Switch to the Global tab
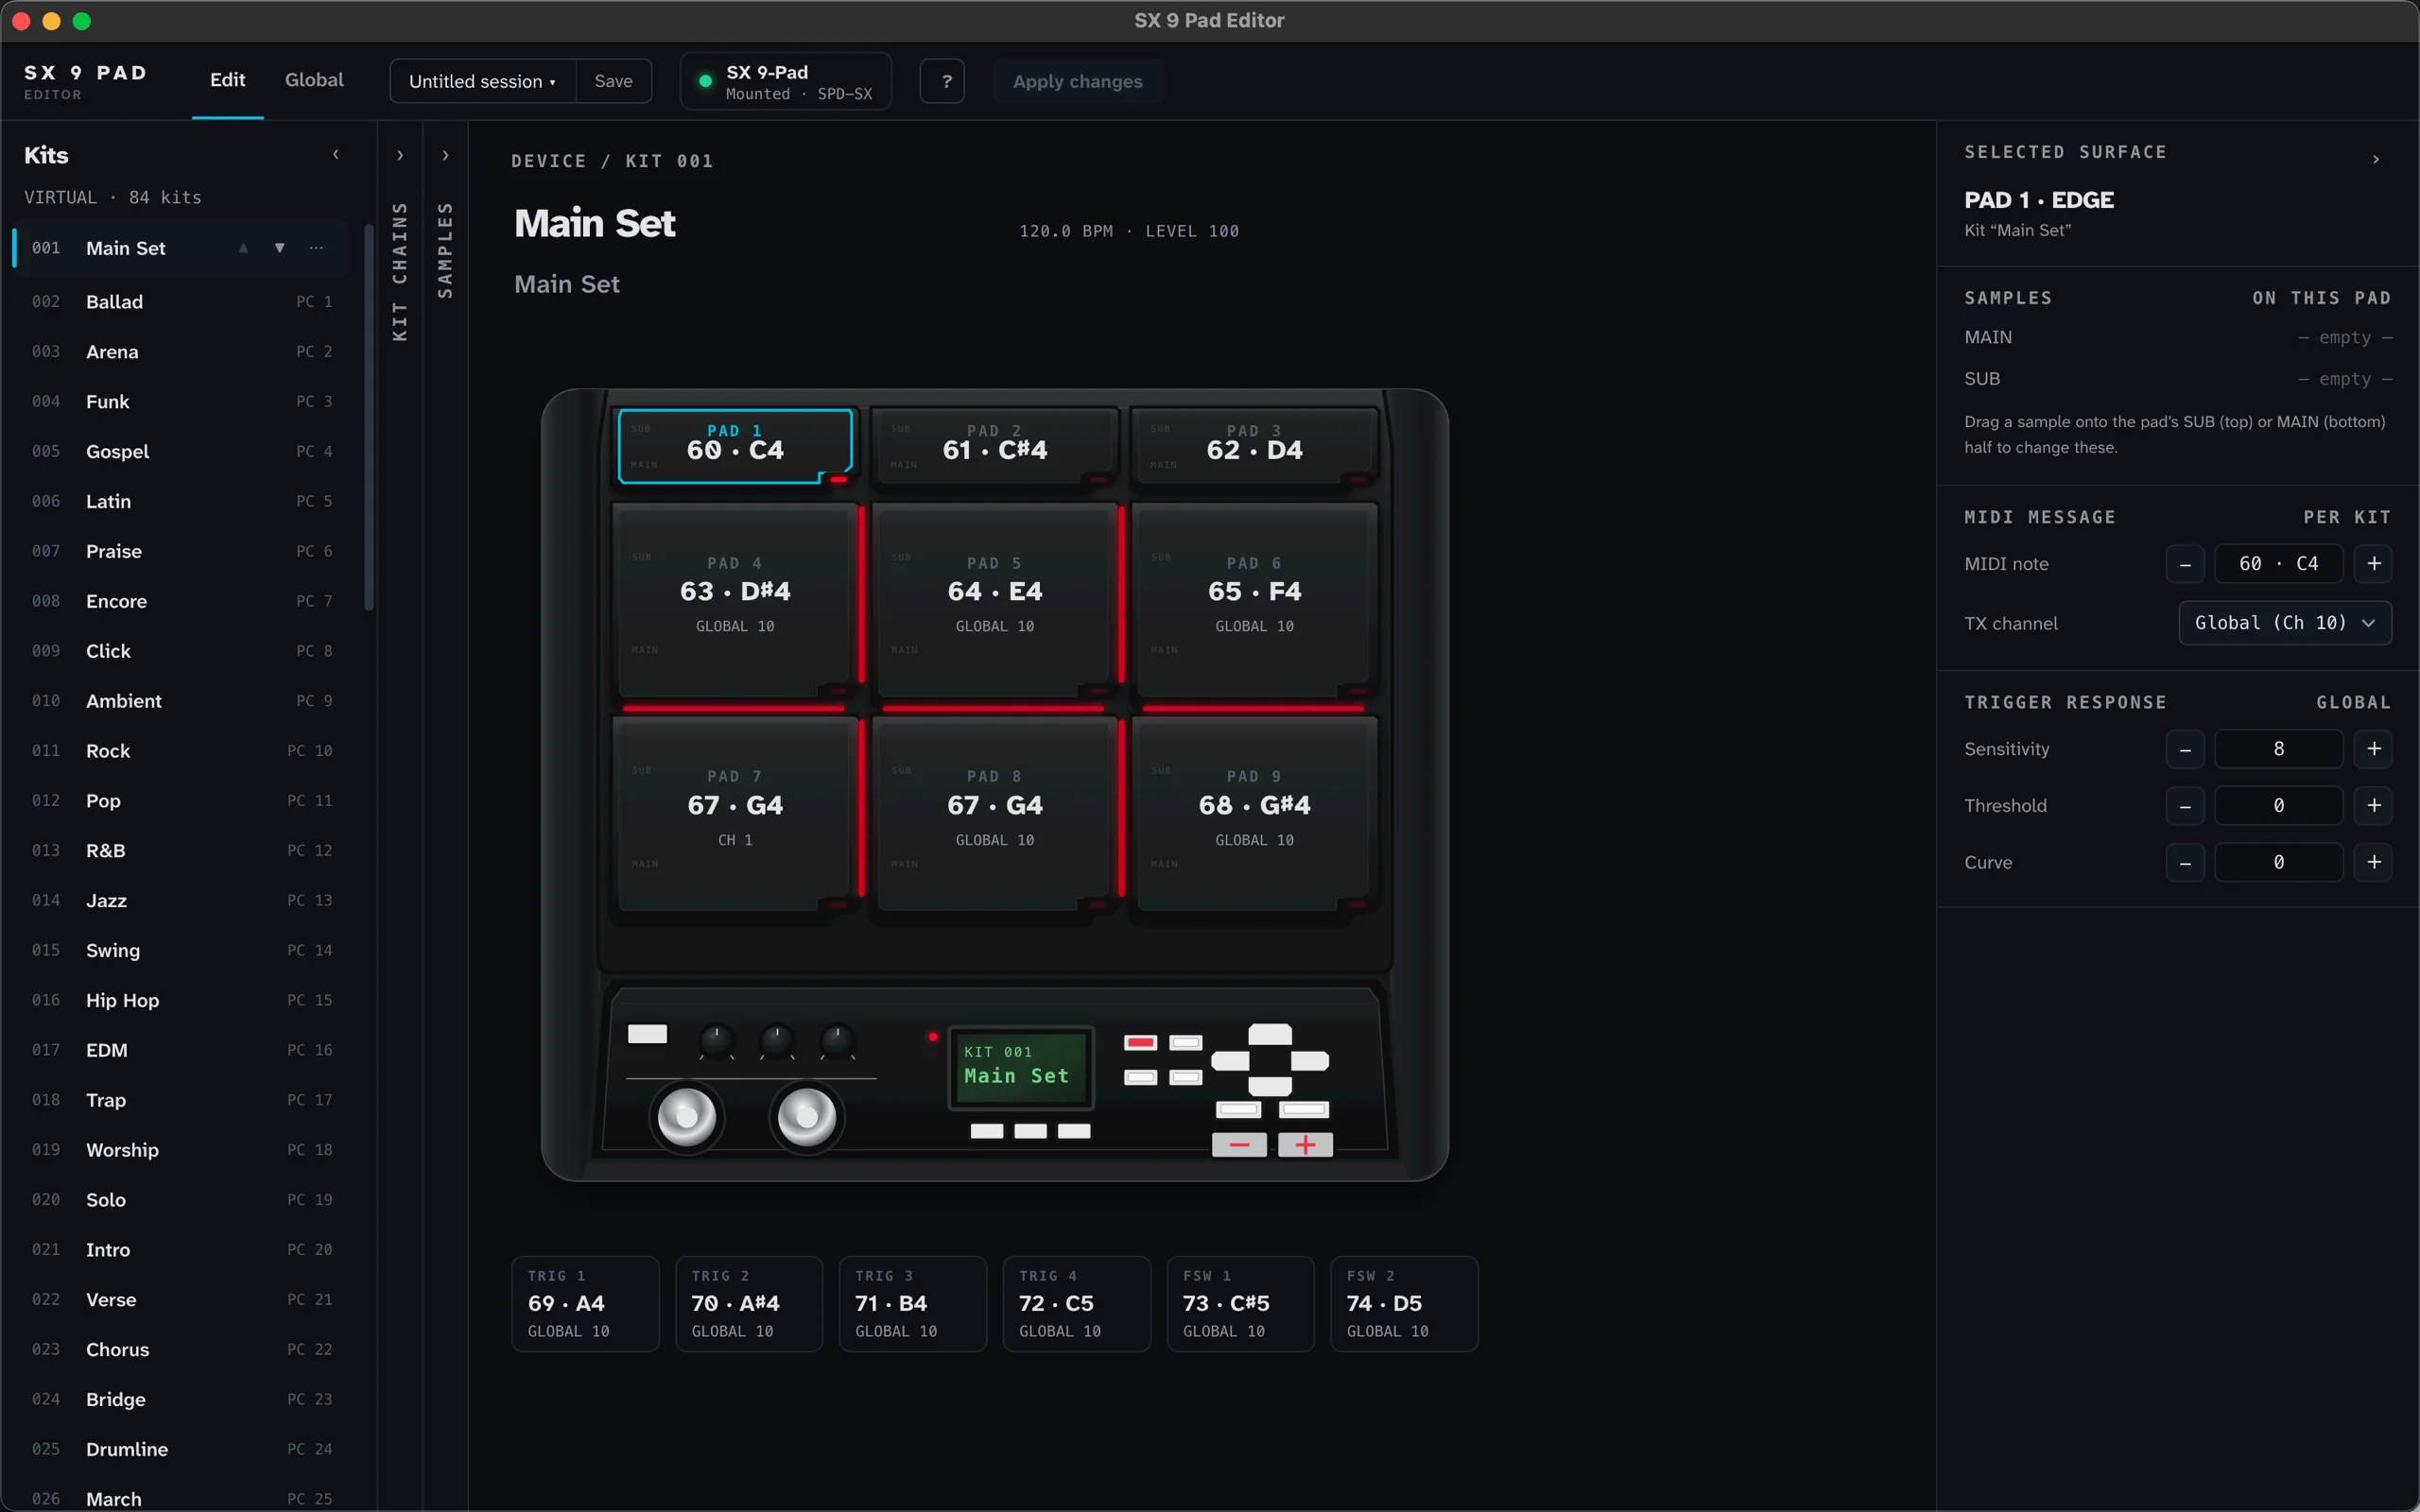 [314, 80]
